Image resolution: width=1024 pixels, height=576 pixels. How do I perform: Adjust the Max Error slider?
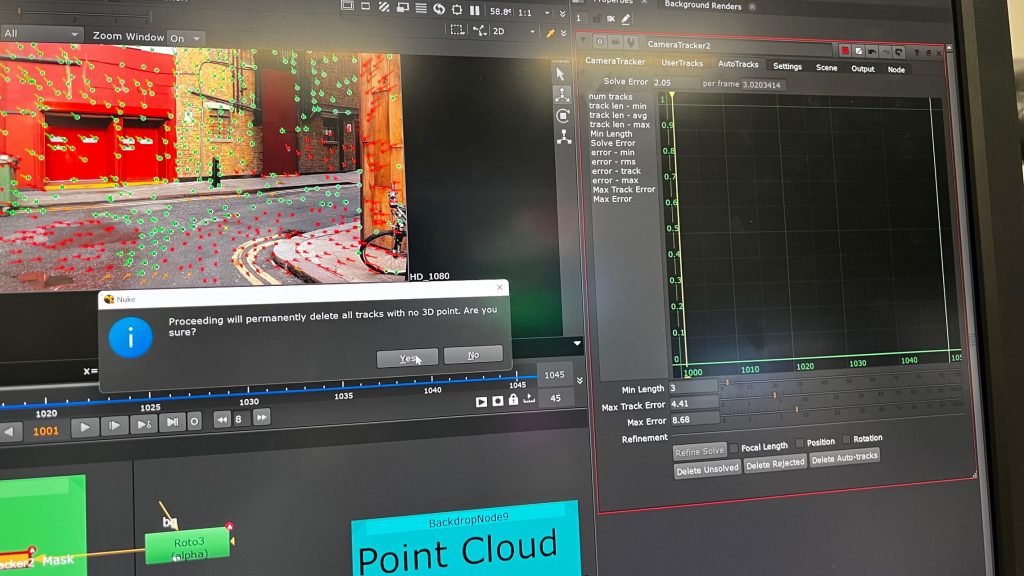click(842, 409)
